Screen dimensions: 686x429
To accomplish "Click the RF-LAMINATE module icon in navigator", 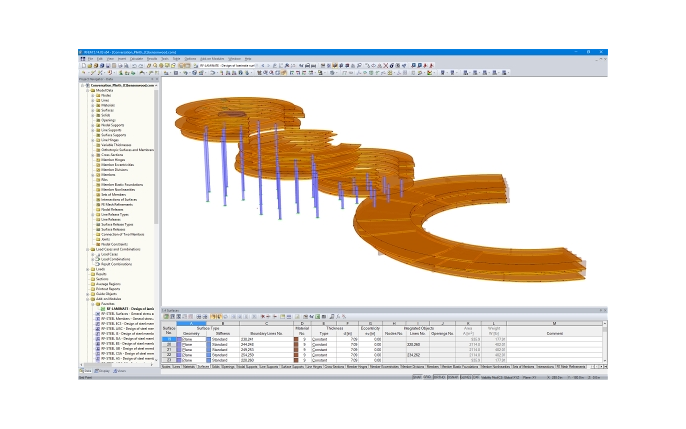I will click(103, 309).
